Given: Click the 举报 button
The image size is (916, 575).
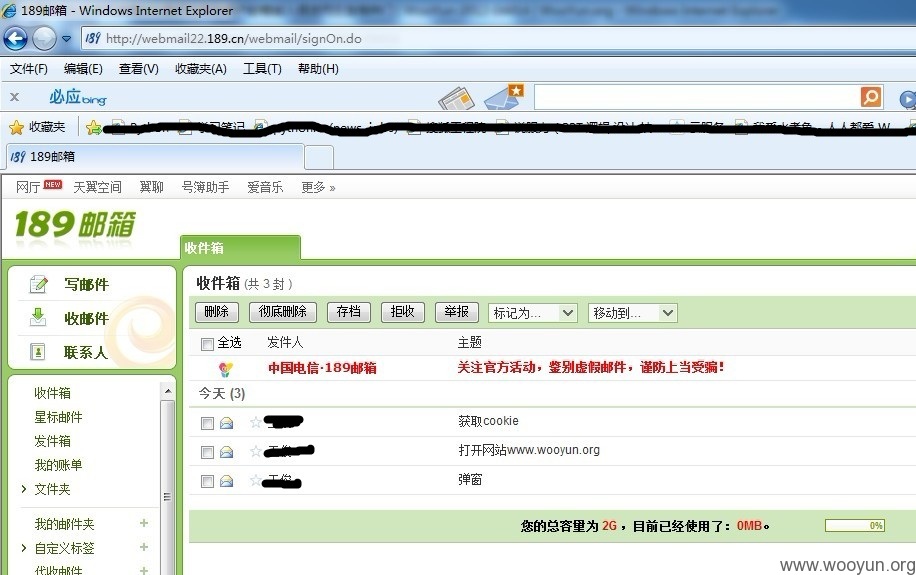Looking at the screenshot, I should click(457, 312).
